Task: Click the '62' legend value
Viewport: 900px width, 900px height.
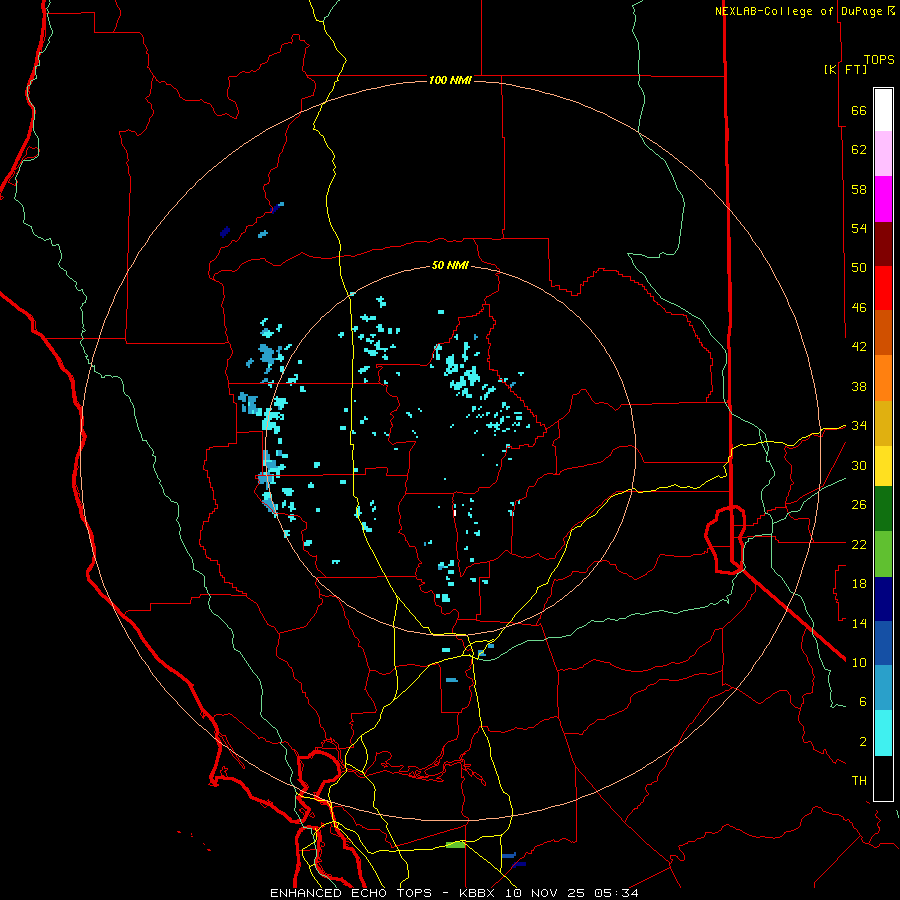Action: pyautogui.click(x=859, y=150)
